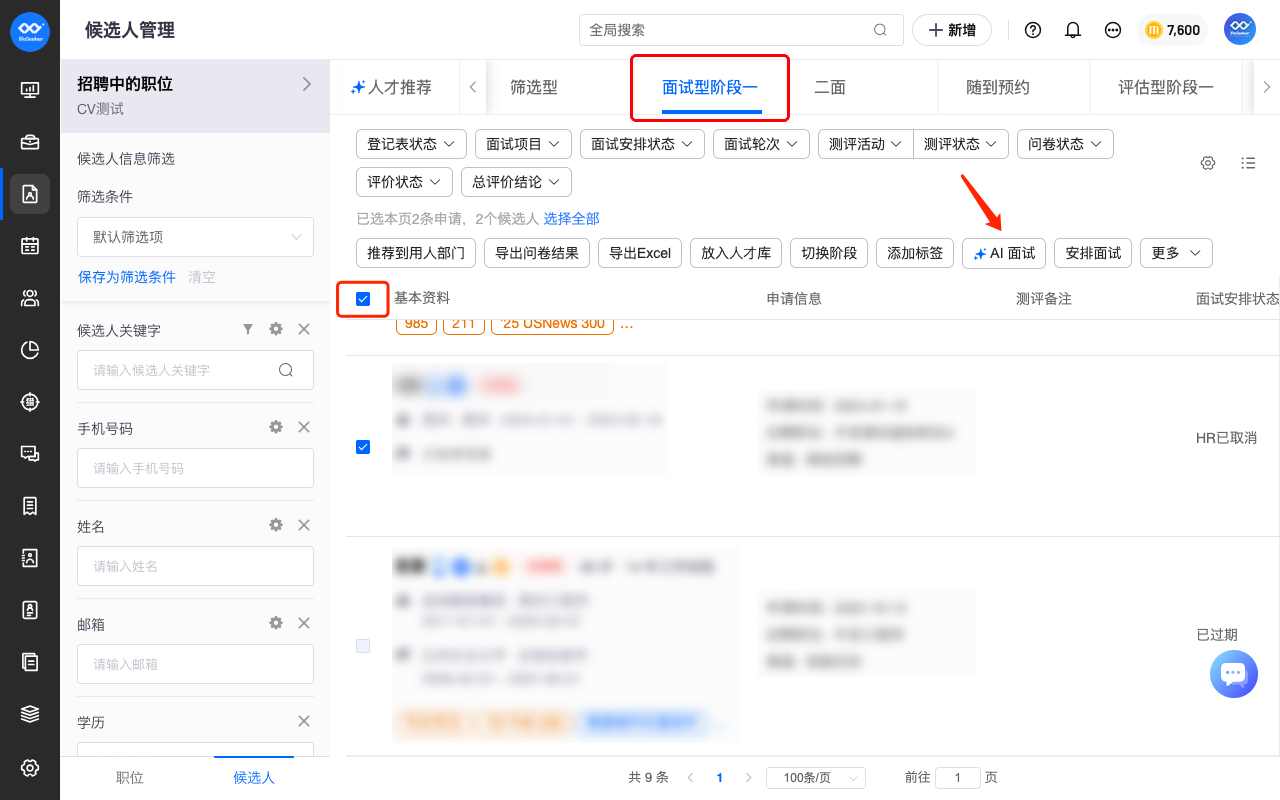Expand the 招聘中的职位 panel chevron
The image size is (1280, 800).
pyautogui.click(x=307, y=84)
